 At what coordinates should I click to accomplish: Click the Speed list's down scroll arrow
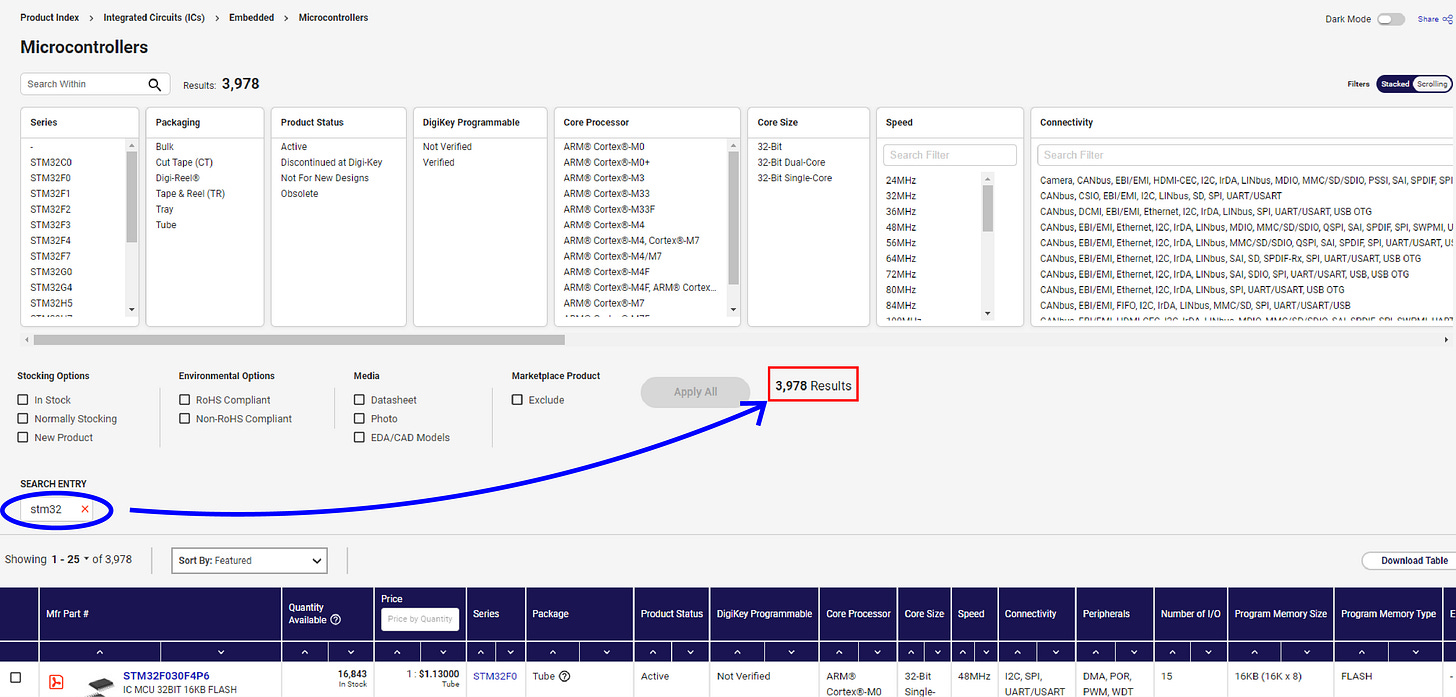click(988, 313)
